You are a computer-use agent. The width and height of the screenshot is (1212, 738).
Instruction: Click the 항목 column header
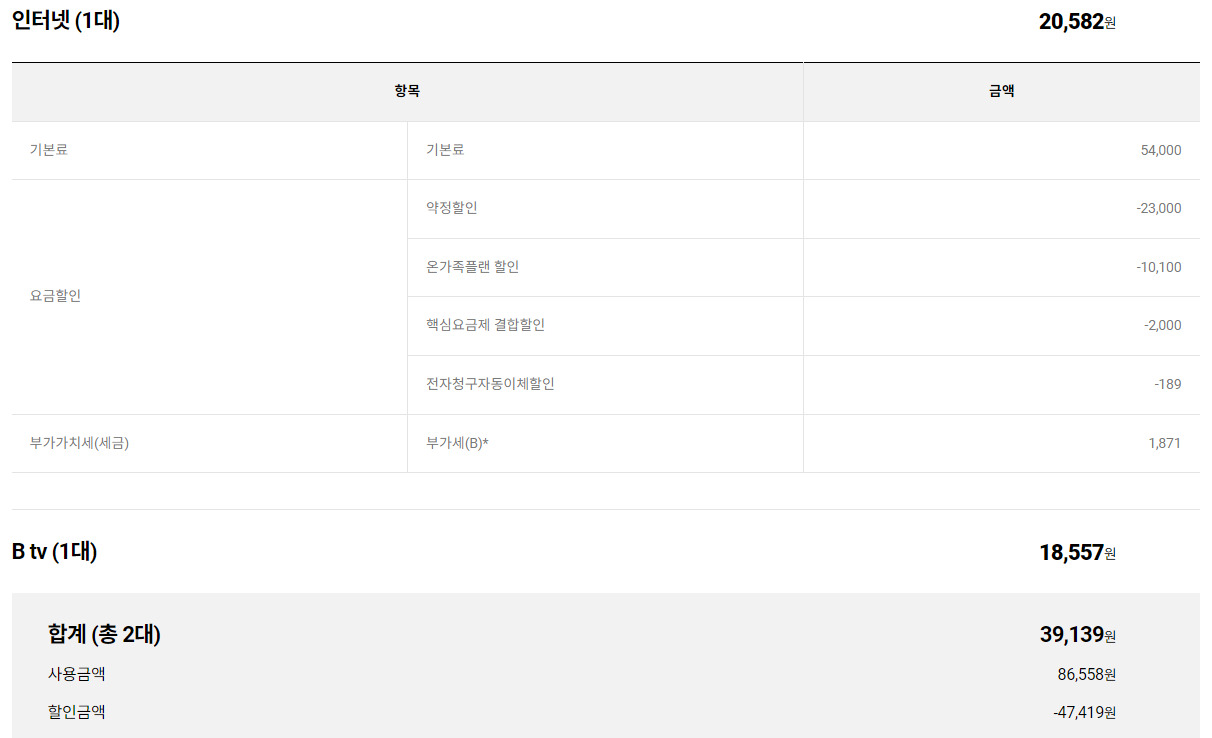[407, 91]
